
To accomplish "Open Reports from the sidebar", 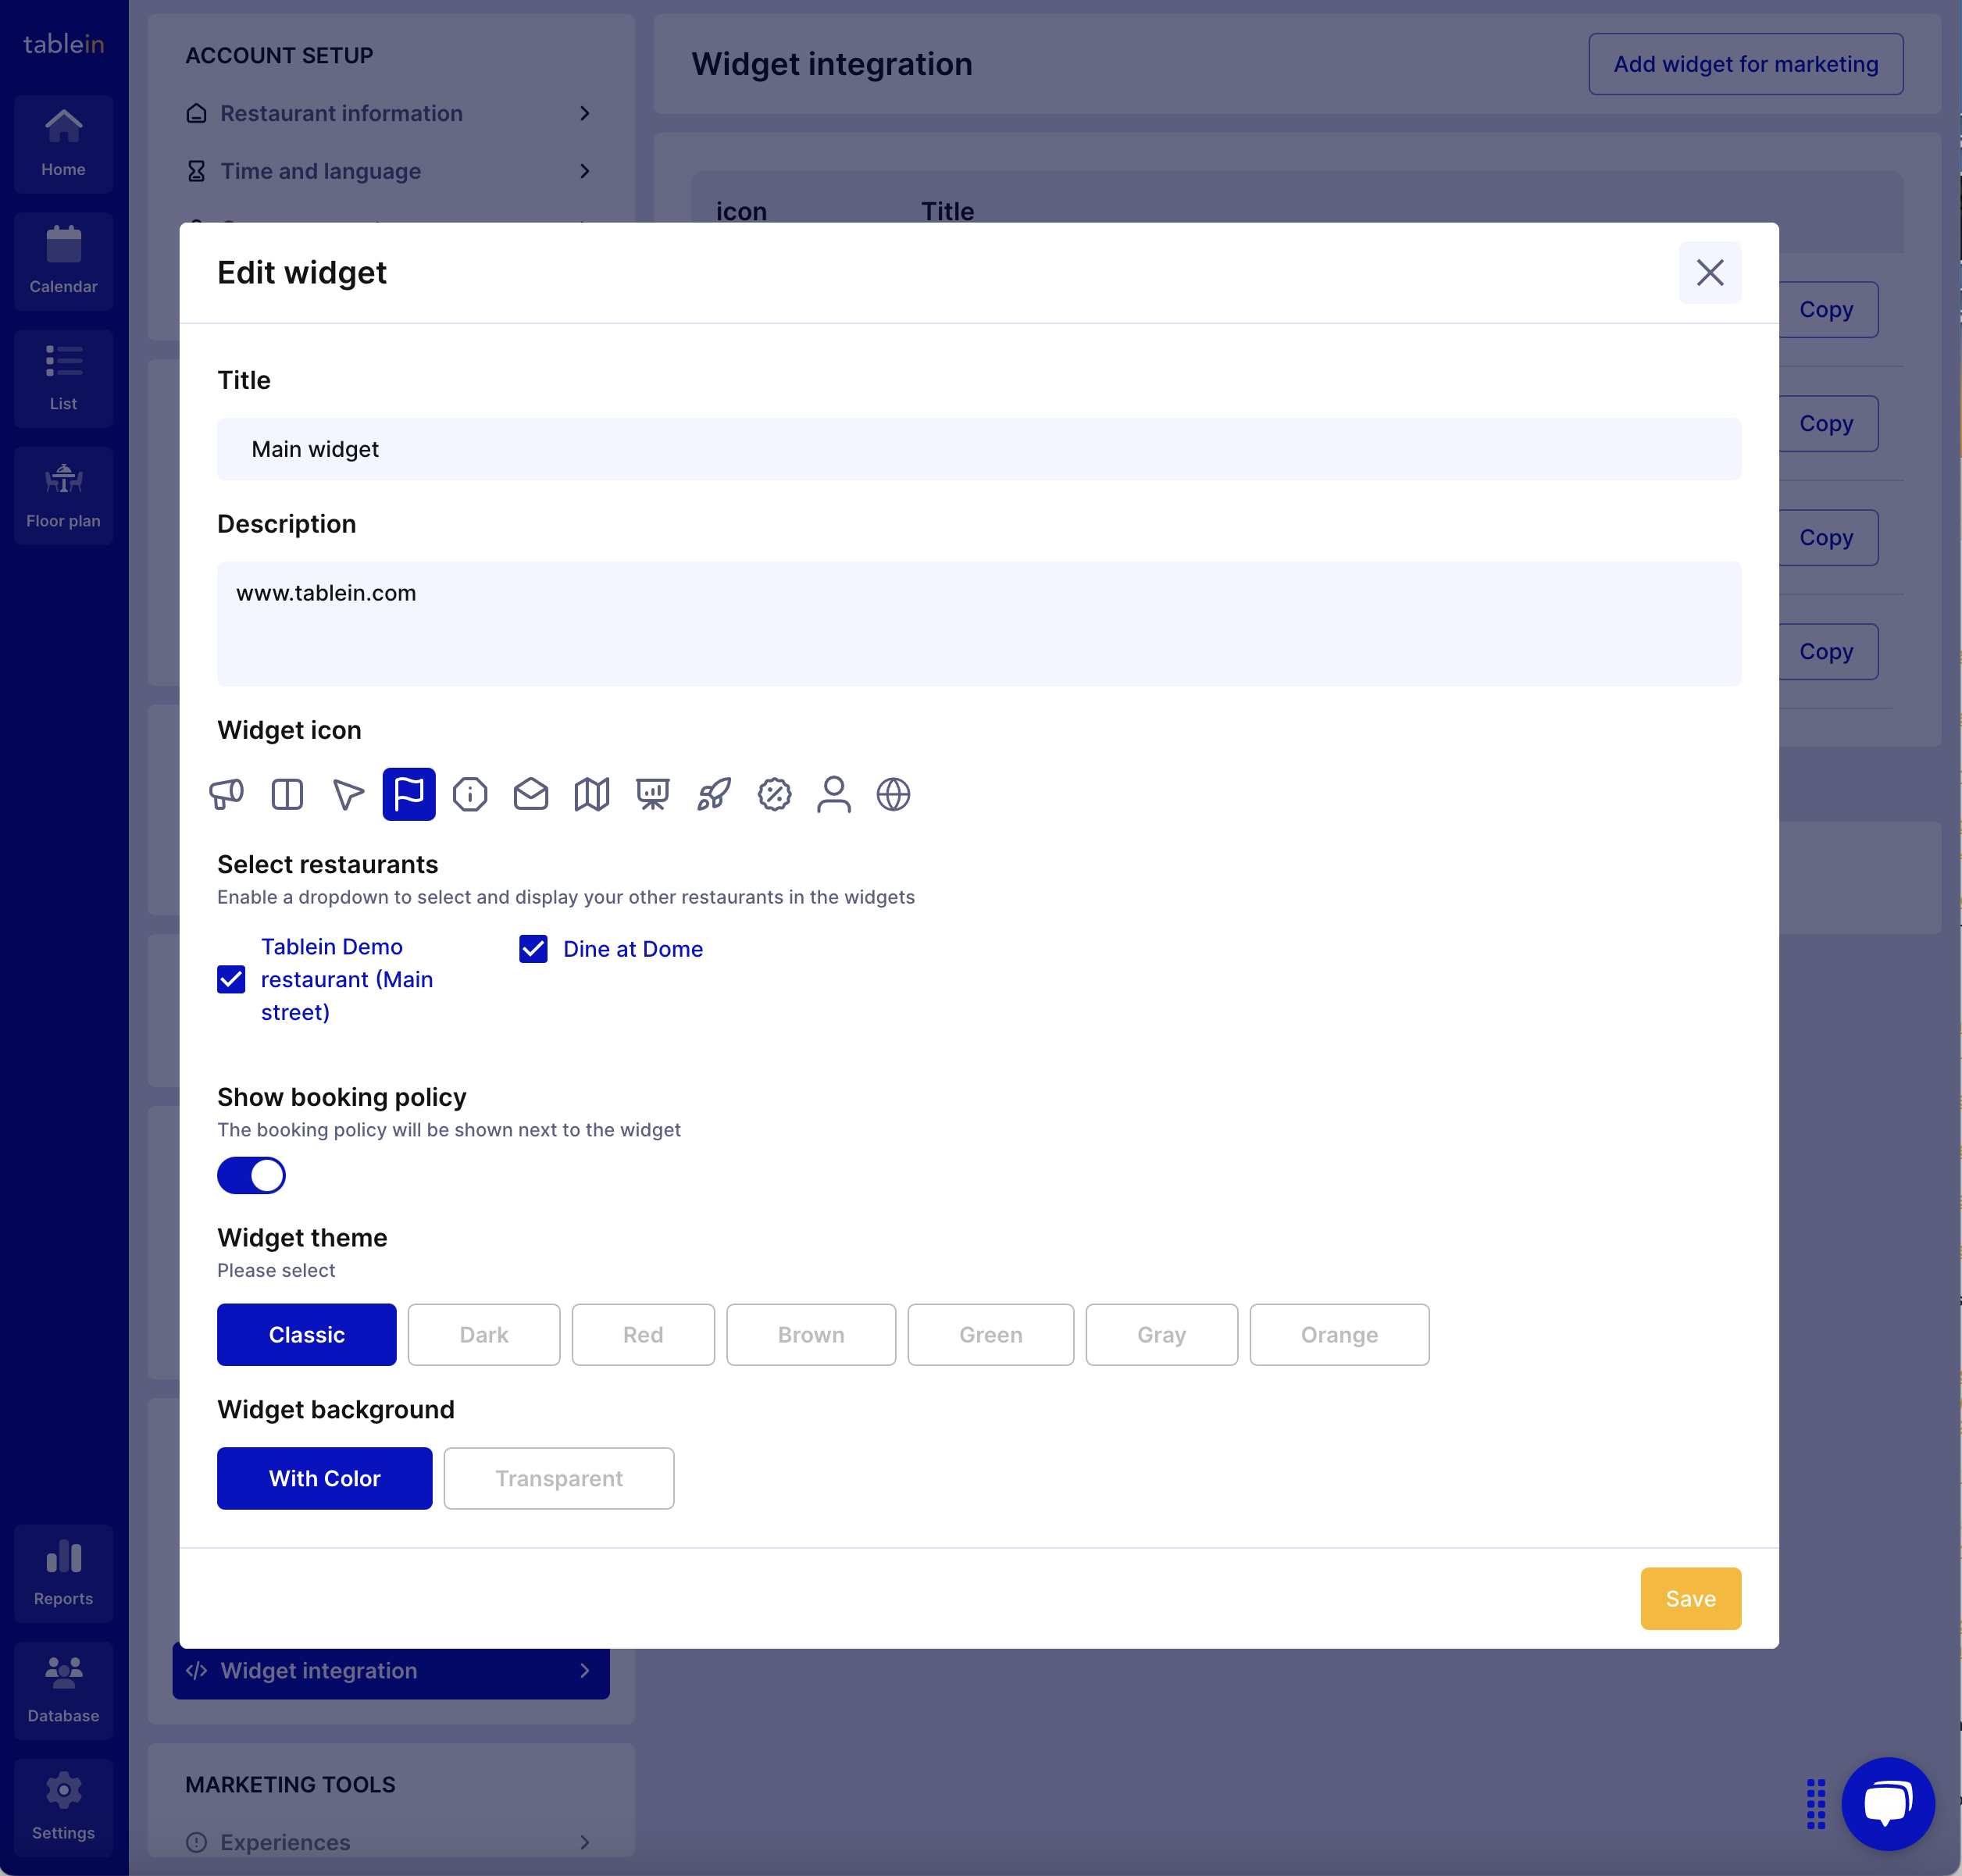I will coord(63,1573).
